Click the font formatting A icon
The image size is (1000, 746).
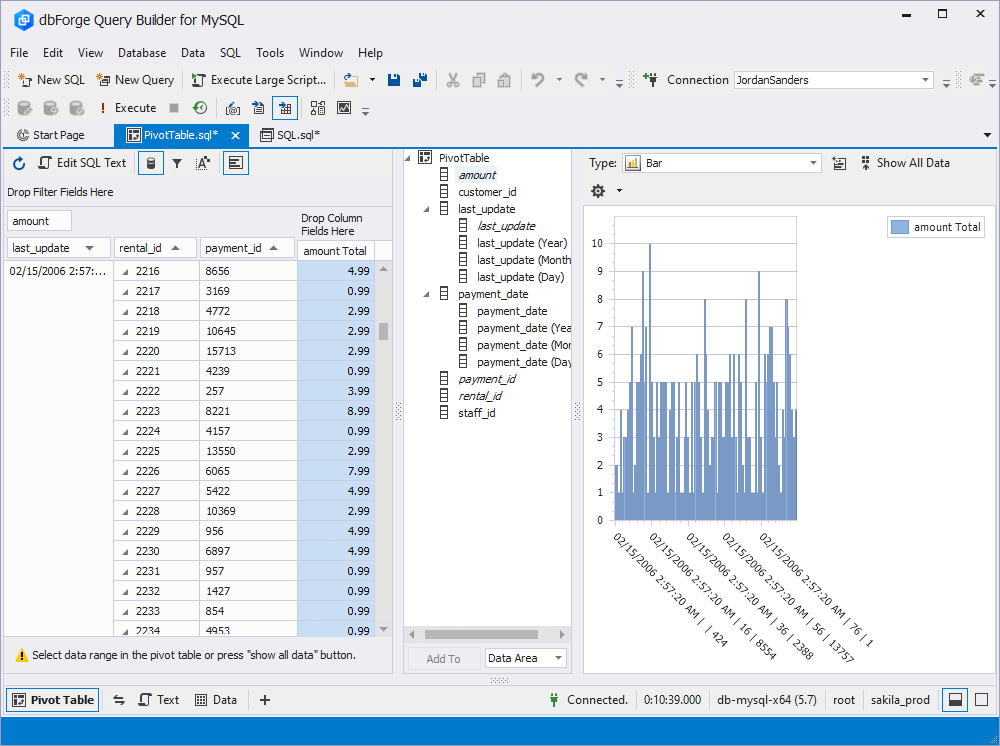pos(203,163)
